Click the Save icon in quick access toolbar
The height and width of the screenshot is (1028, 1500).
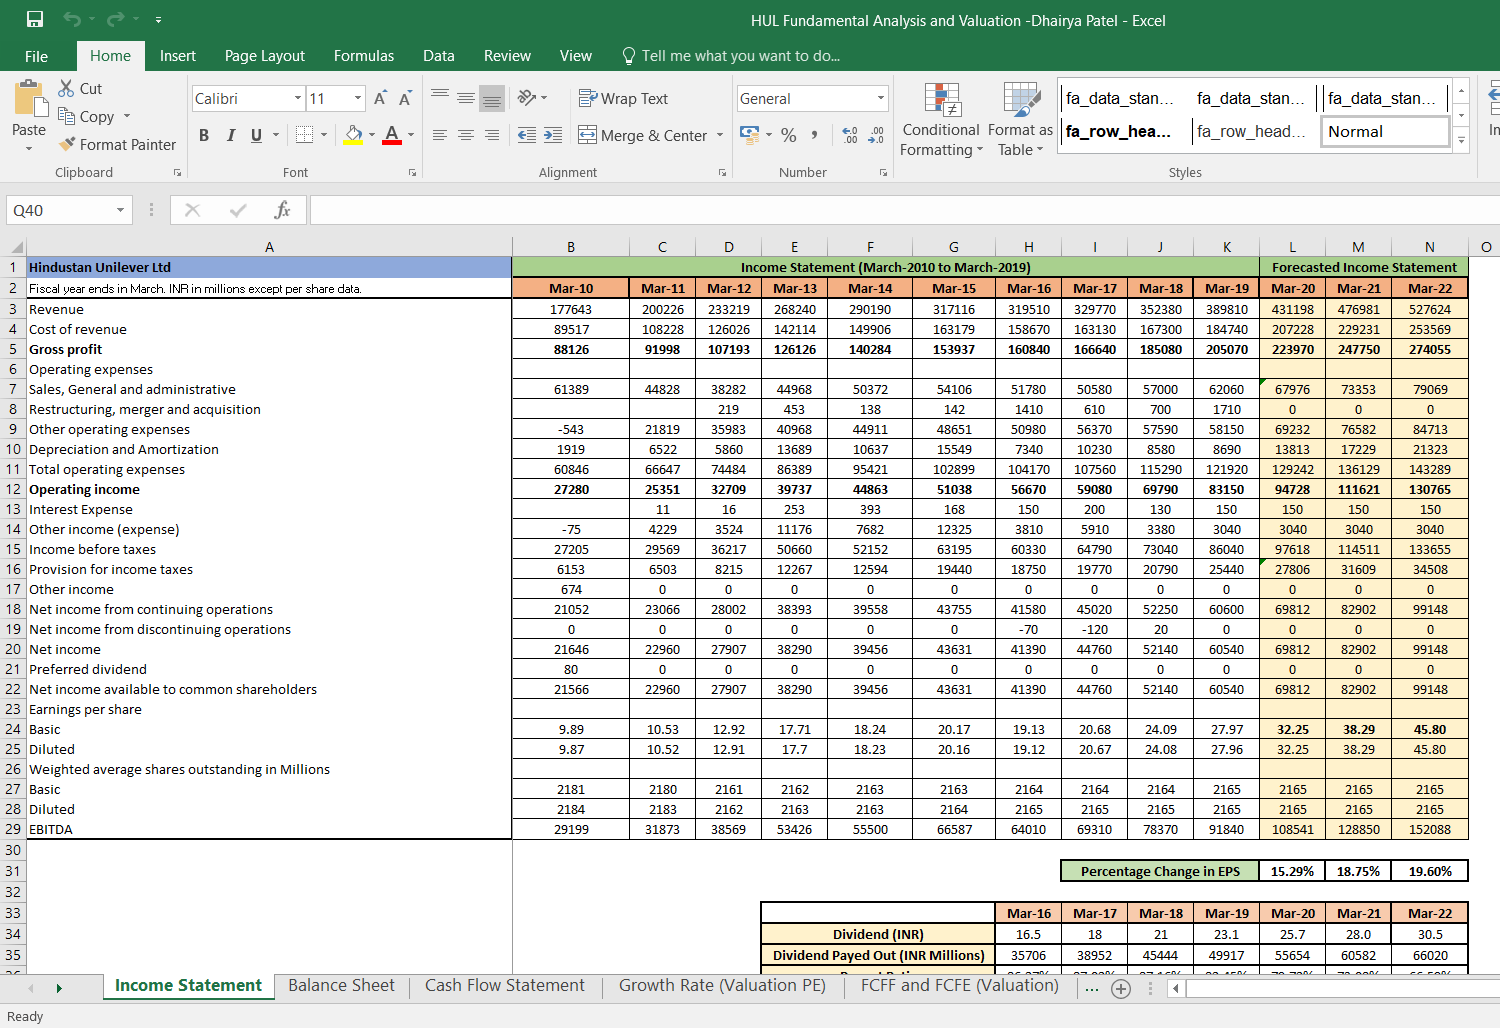[x=35, y=19]
